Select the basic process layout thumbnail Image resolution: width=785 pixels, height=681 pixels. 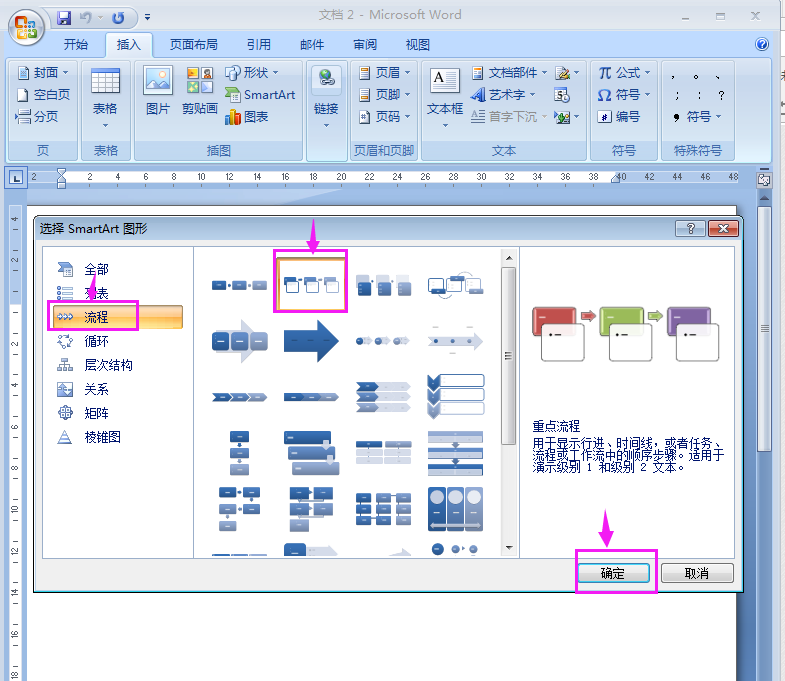[239, 285]
